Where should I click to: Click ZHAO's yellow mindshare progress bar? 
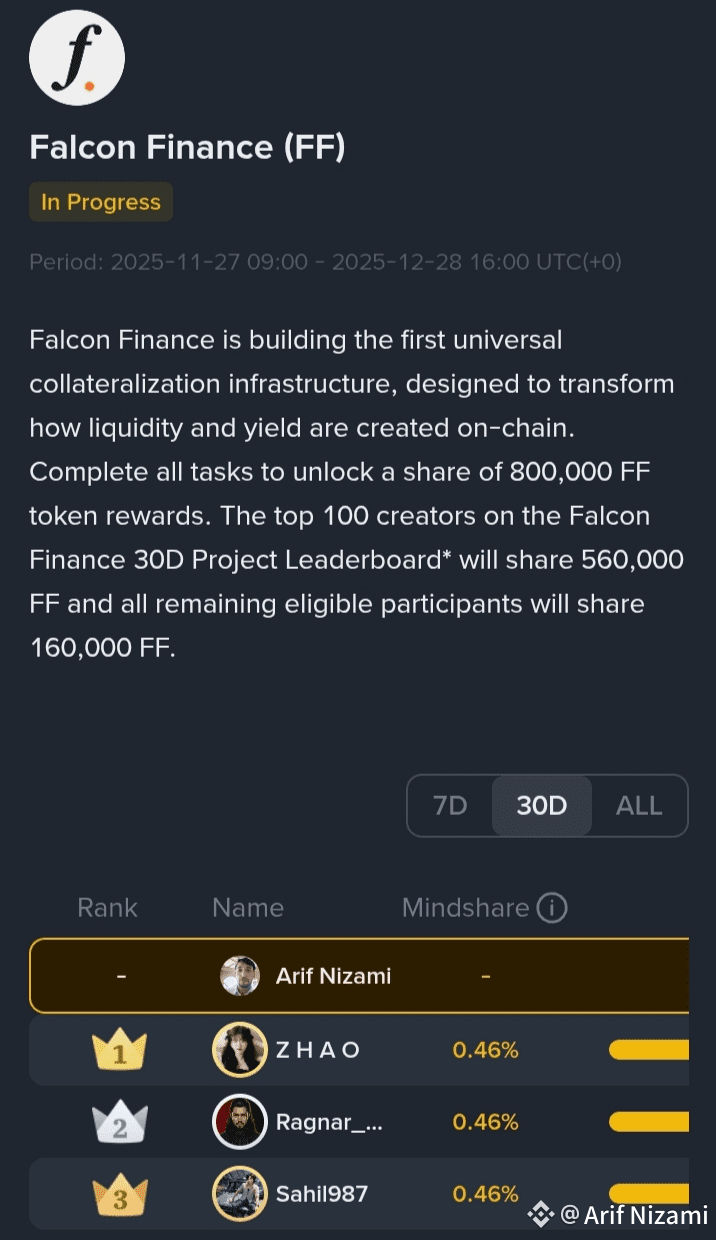click(649, 1050)
